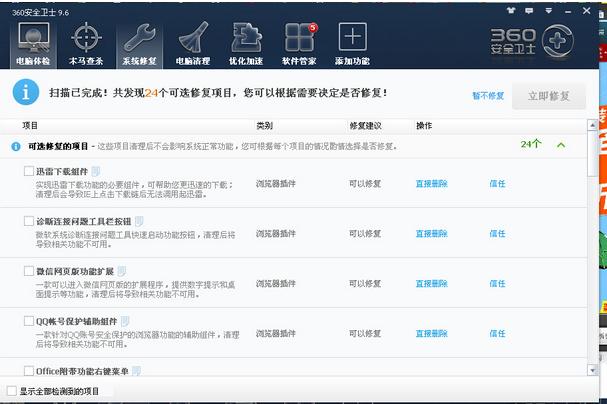Check the 诊断连接问题工具栏按钮 checkbox
This screenshot has width=607, height=404.
[29, 221]
